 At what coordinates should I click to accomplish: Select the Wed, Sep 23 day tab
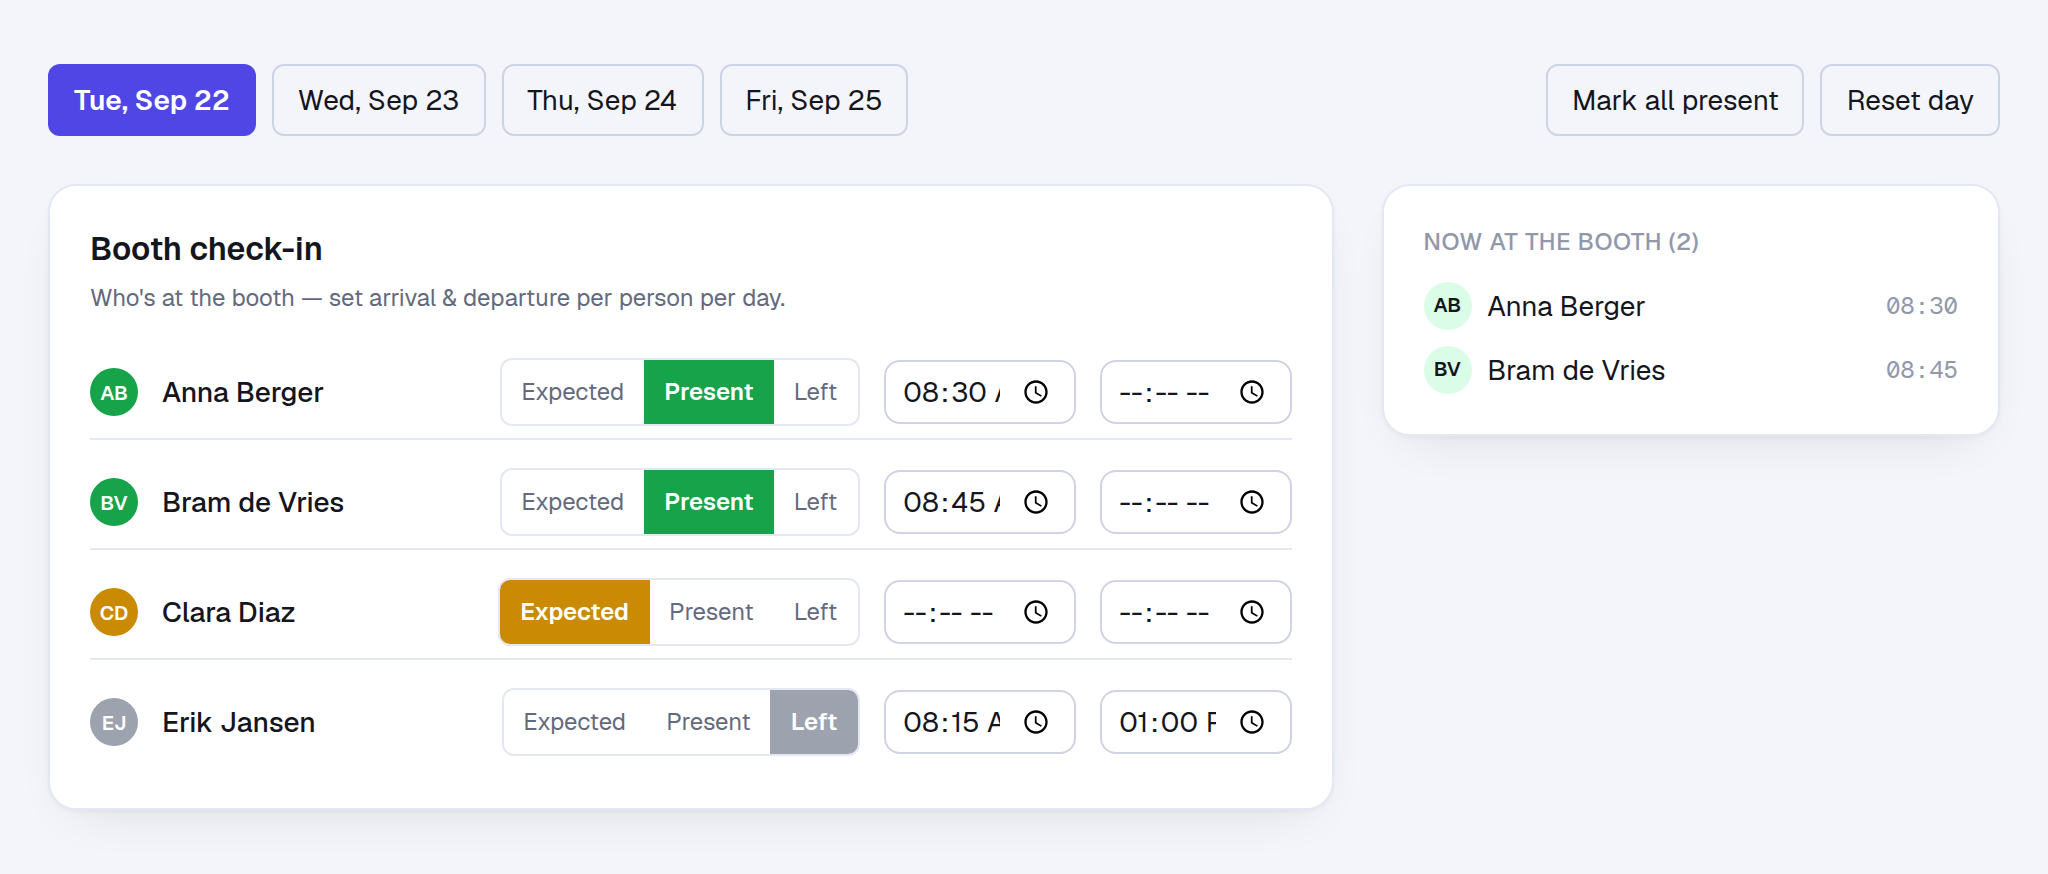[x=379, y=100]
